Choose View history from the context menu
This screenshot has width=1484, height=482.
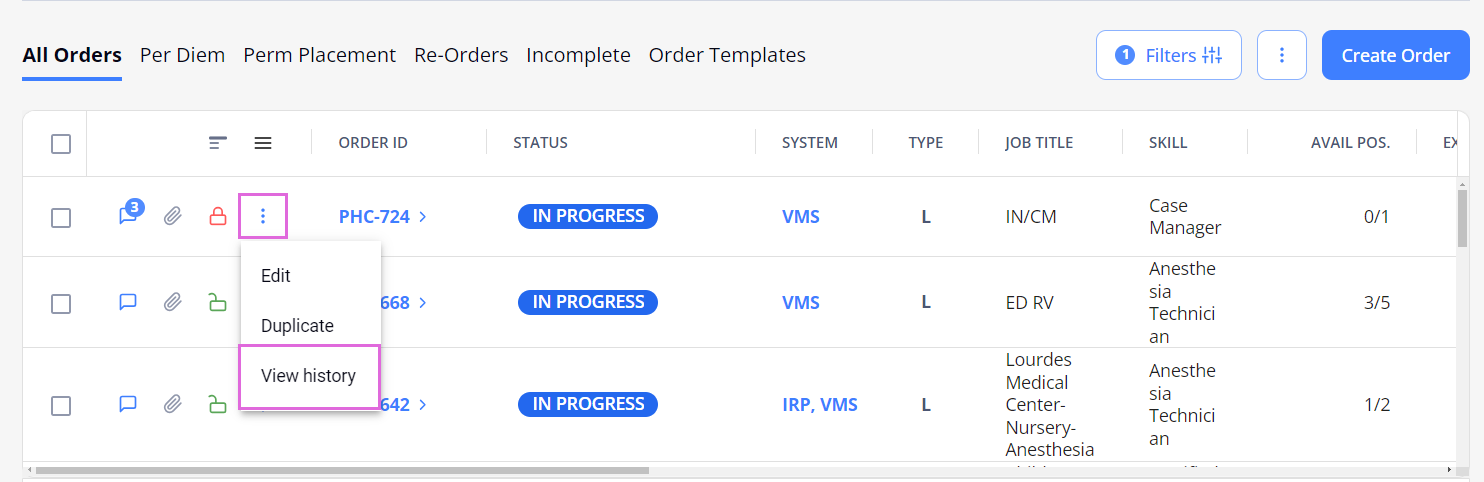coord(309,376)
